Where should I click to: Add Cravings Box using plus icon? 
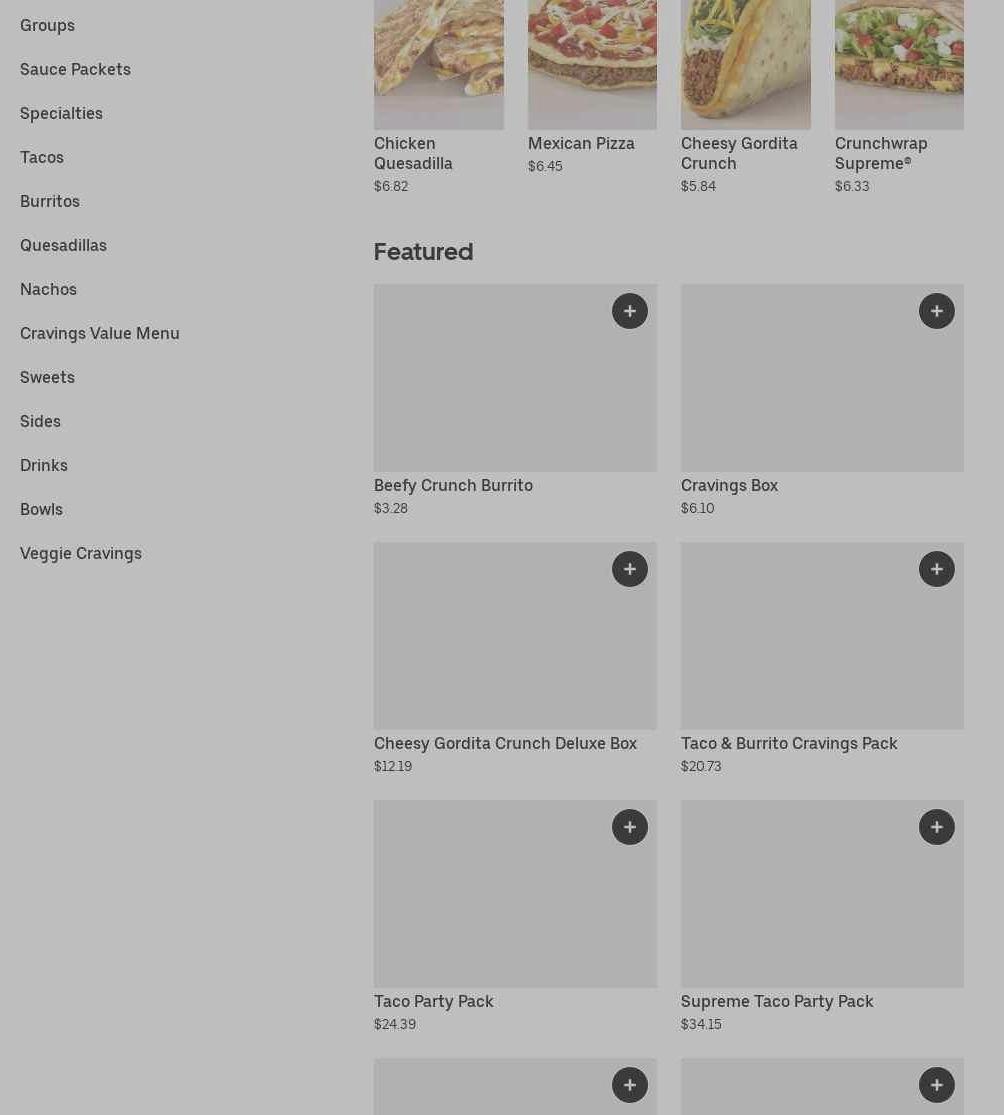(936, 311)
